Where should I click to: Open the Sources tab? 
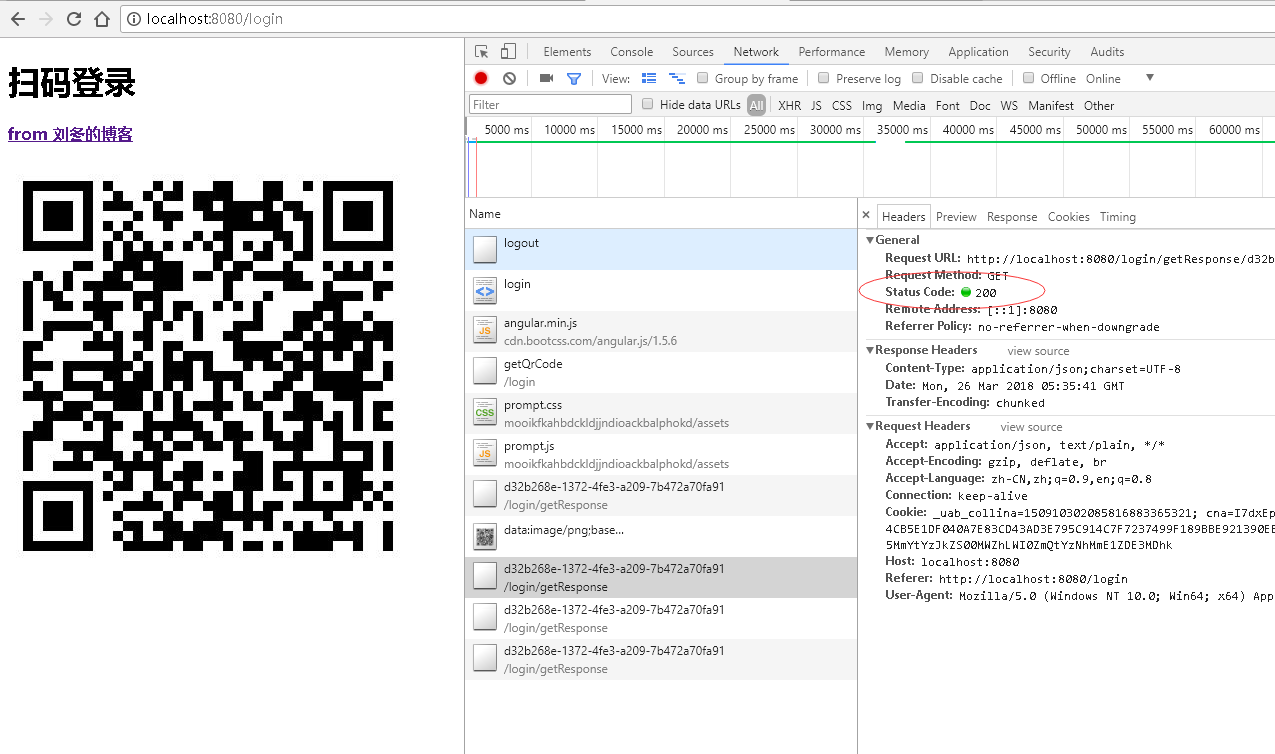click(x=693, y=52)
